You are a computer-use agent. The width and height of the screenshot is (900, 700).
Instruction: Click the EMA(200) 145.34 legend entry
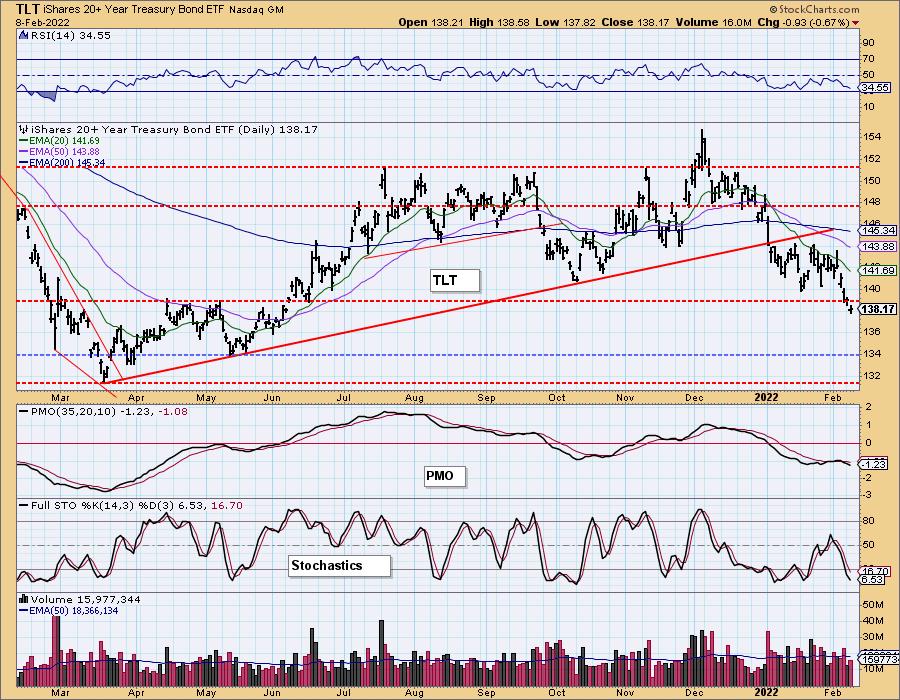coord(62,162)
